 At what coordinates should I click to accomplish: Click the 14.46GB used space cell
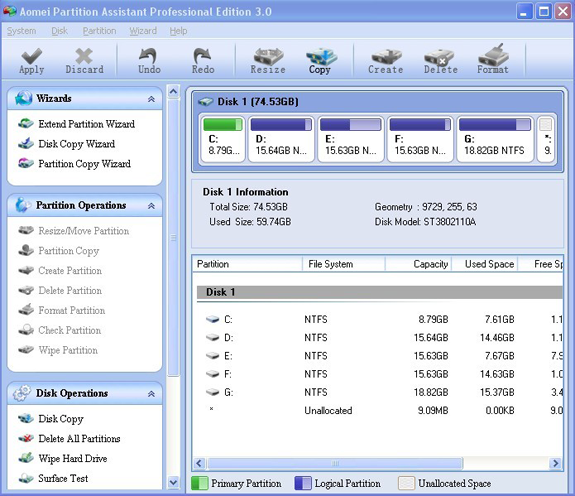[x=497, y=337]
